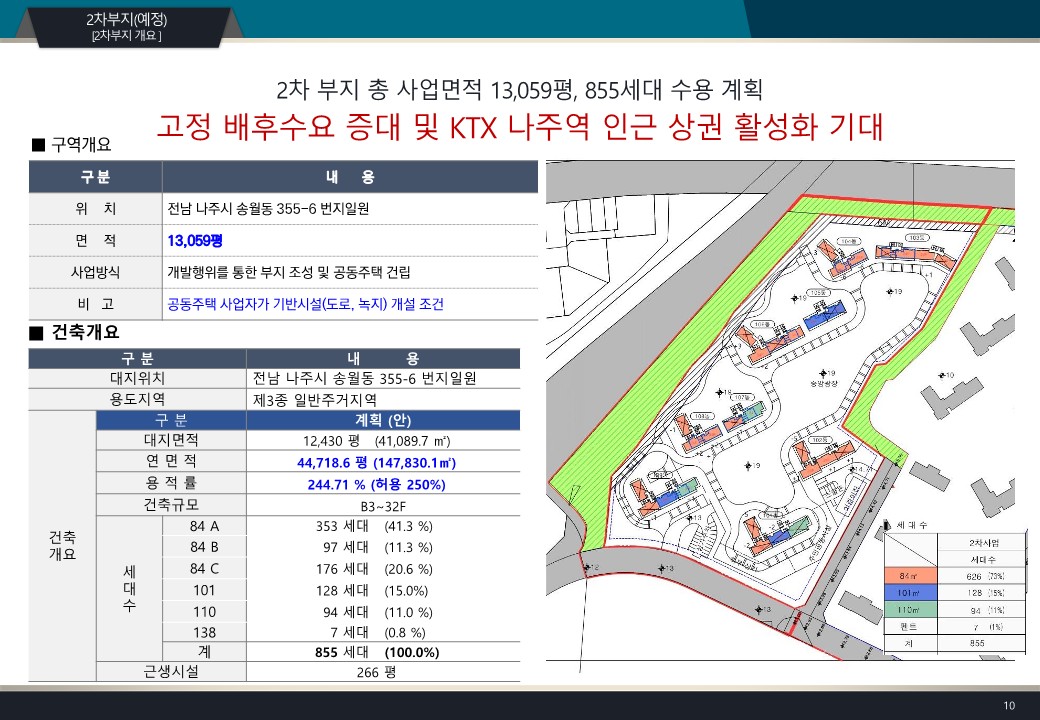Select the 'B3~32F' building scale value

[x=383, y=507]
